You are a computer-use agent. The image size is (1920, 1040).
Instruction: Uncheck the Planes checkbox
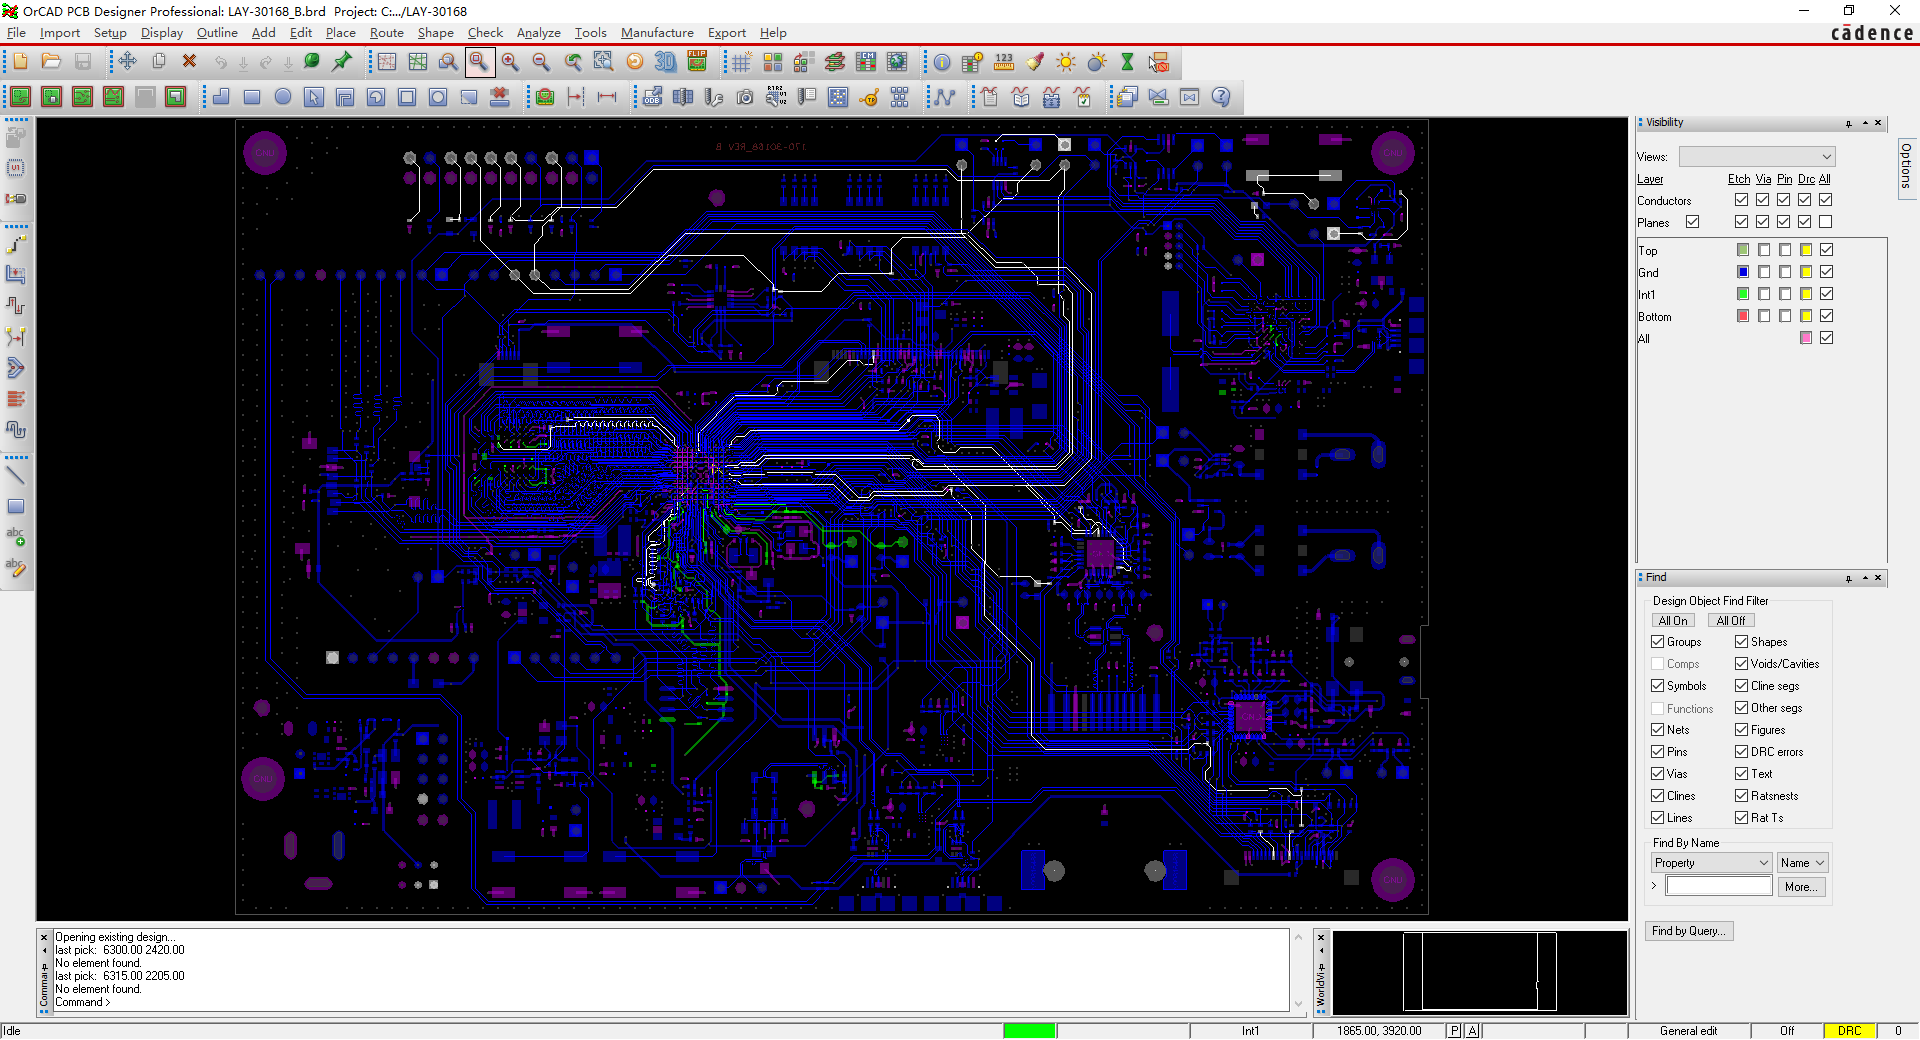click(1692, 222)
